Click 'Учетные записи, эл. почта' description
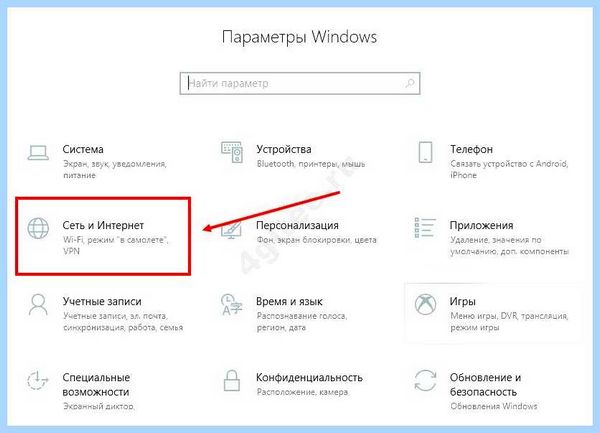The width and height of the screenshot is (600, 433). [x=123, y=322]
